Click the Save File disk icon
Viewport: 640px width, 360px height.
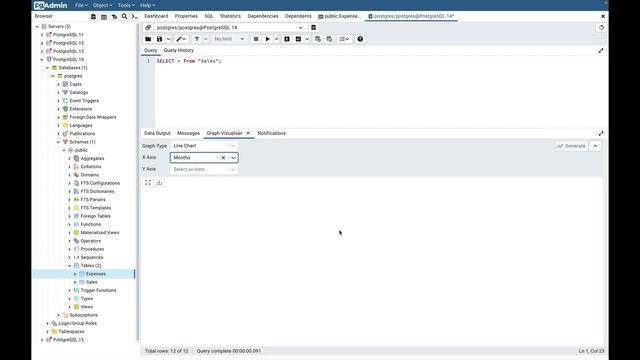coord(160,39)
